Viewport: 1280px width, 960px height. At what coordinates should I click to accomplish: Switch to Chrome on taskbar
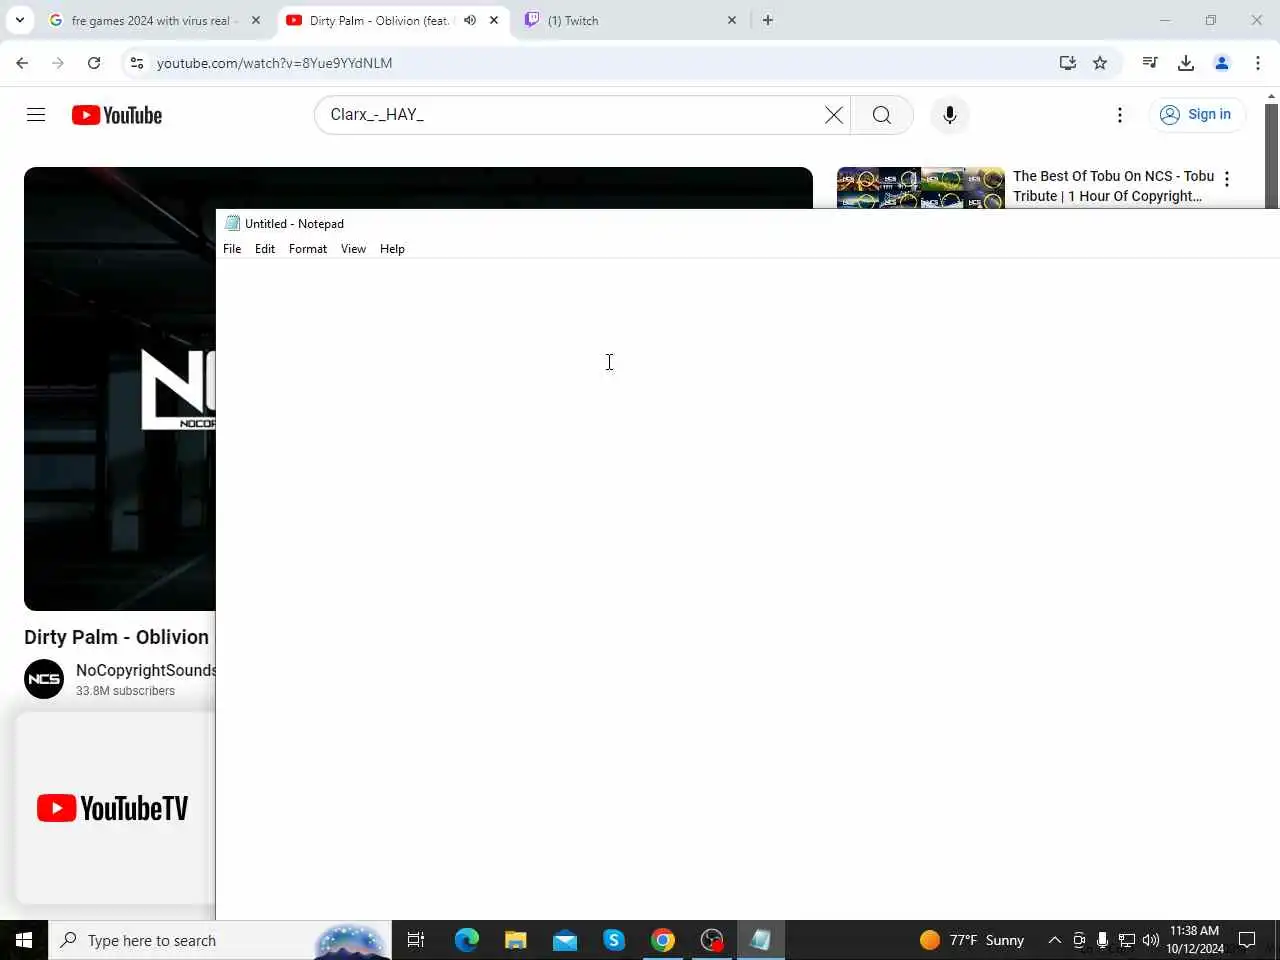click(663, 940)
